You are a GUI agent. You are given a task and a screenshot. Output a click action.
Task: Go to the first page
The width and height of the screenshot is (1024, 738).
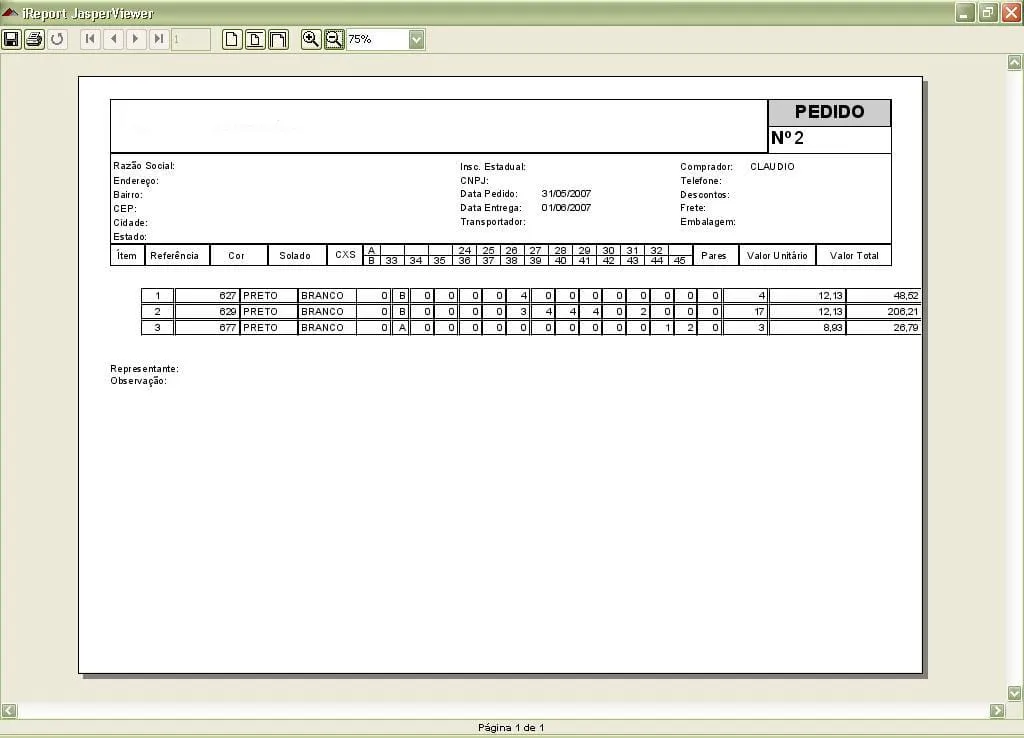click(90, 39)
